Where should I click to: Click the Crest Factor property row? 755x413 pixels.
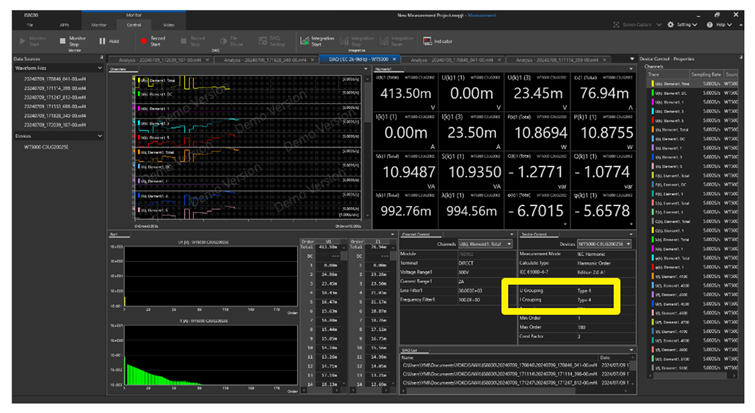tap(577, 336)
